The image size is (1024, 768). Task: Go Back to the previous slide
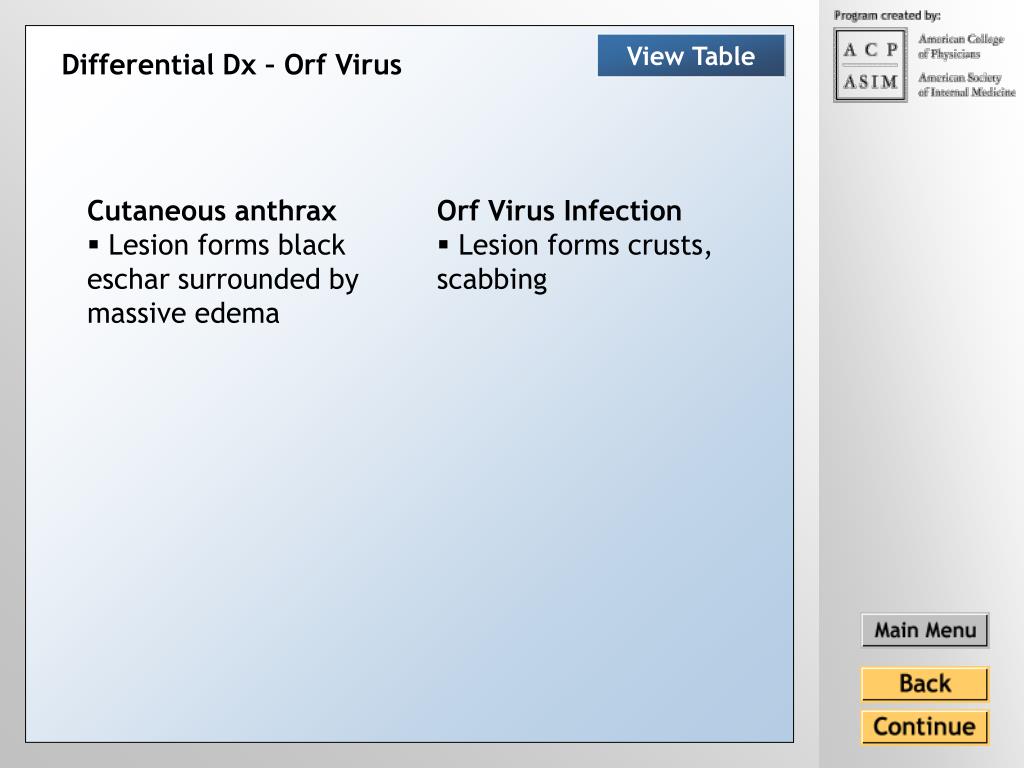pyautogui.click(x=925, y=684)
